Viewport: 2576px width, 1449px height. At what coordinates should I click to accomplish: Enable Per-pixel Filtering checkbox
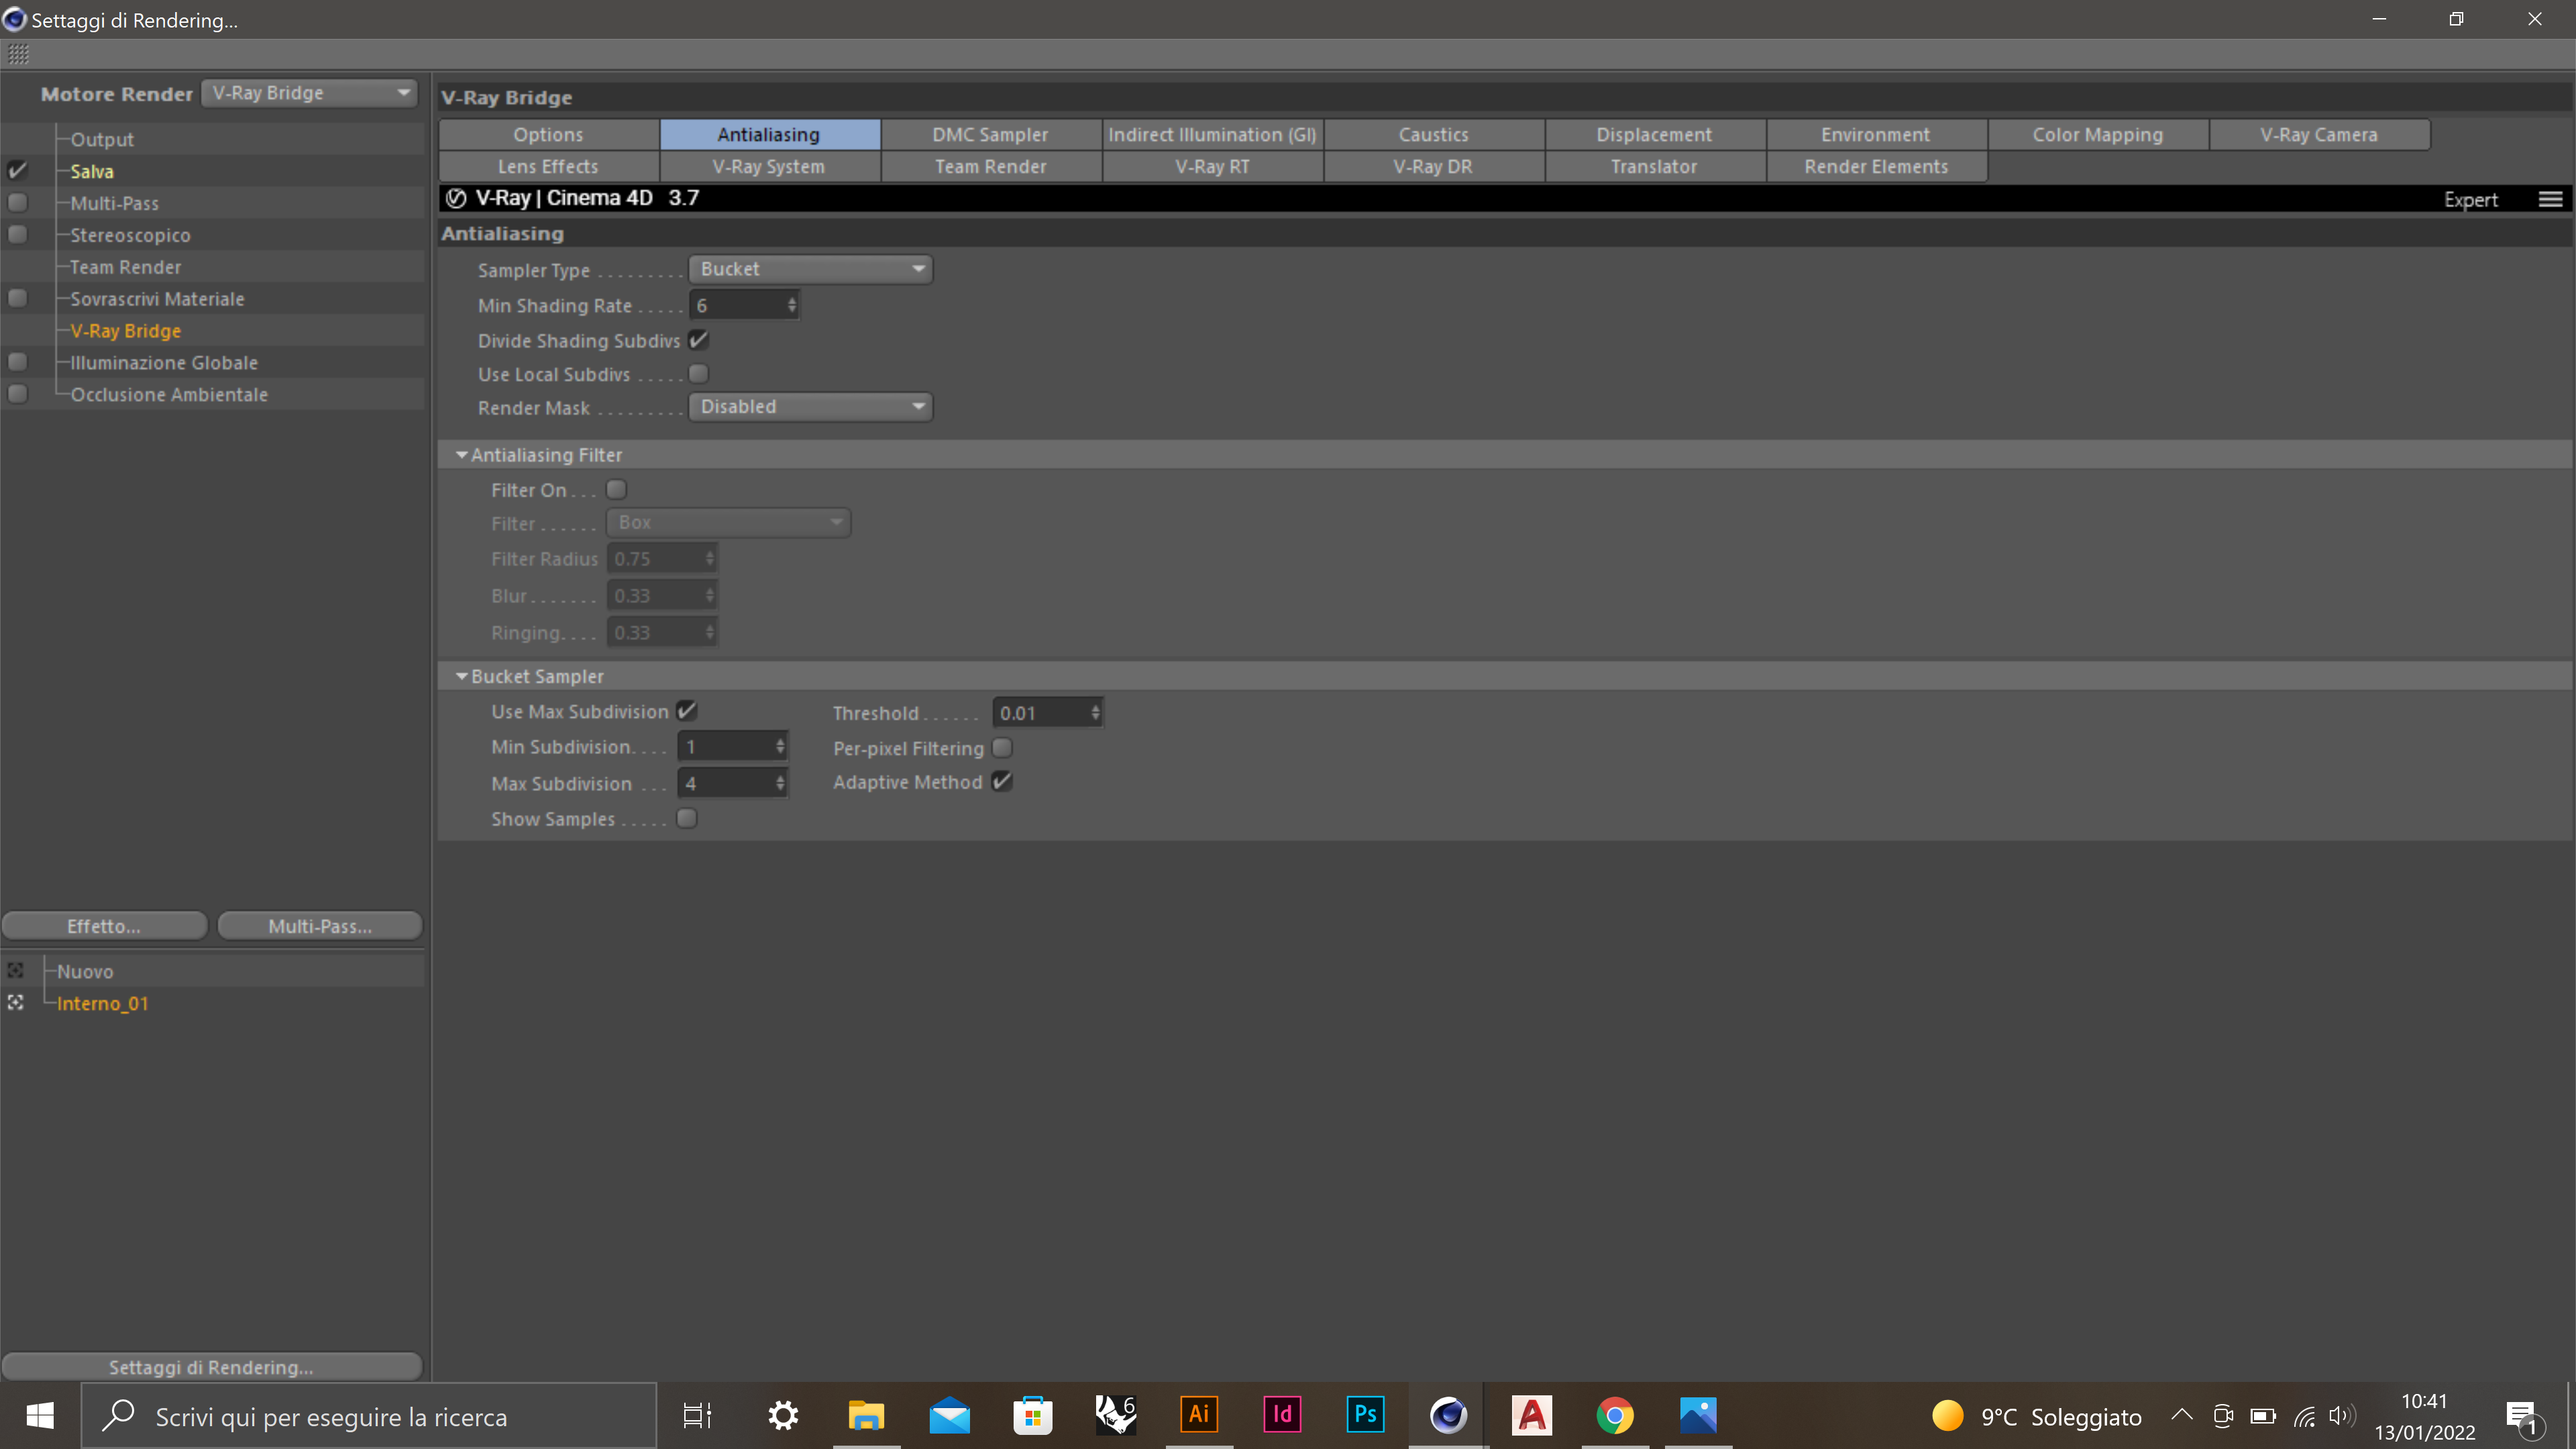click(1002, 748)
